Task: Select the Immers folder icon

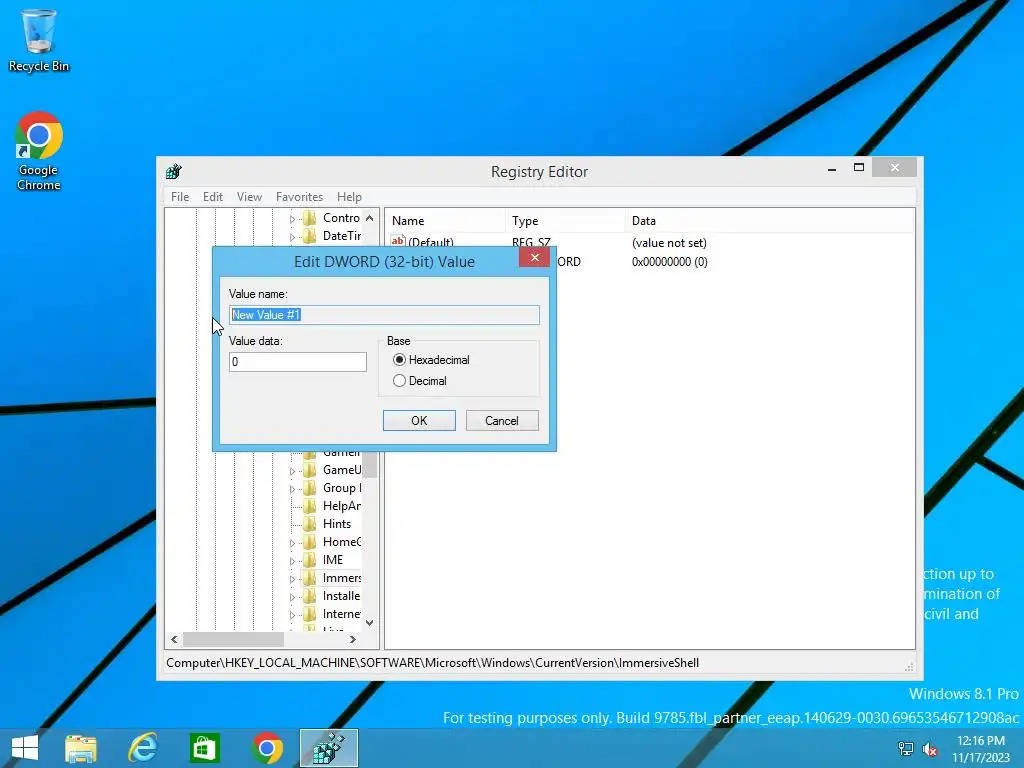Action: (310, 579)
